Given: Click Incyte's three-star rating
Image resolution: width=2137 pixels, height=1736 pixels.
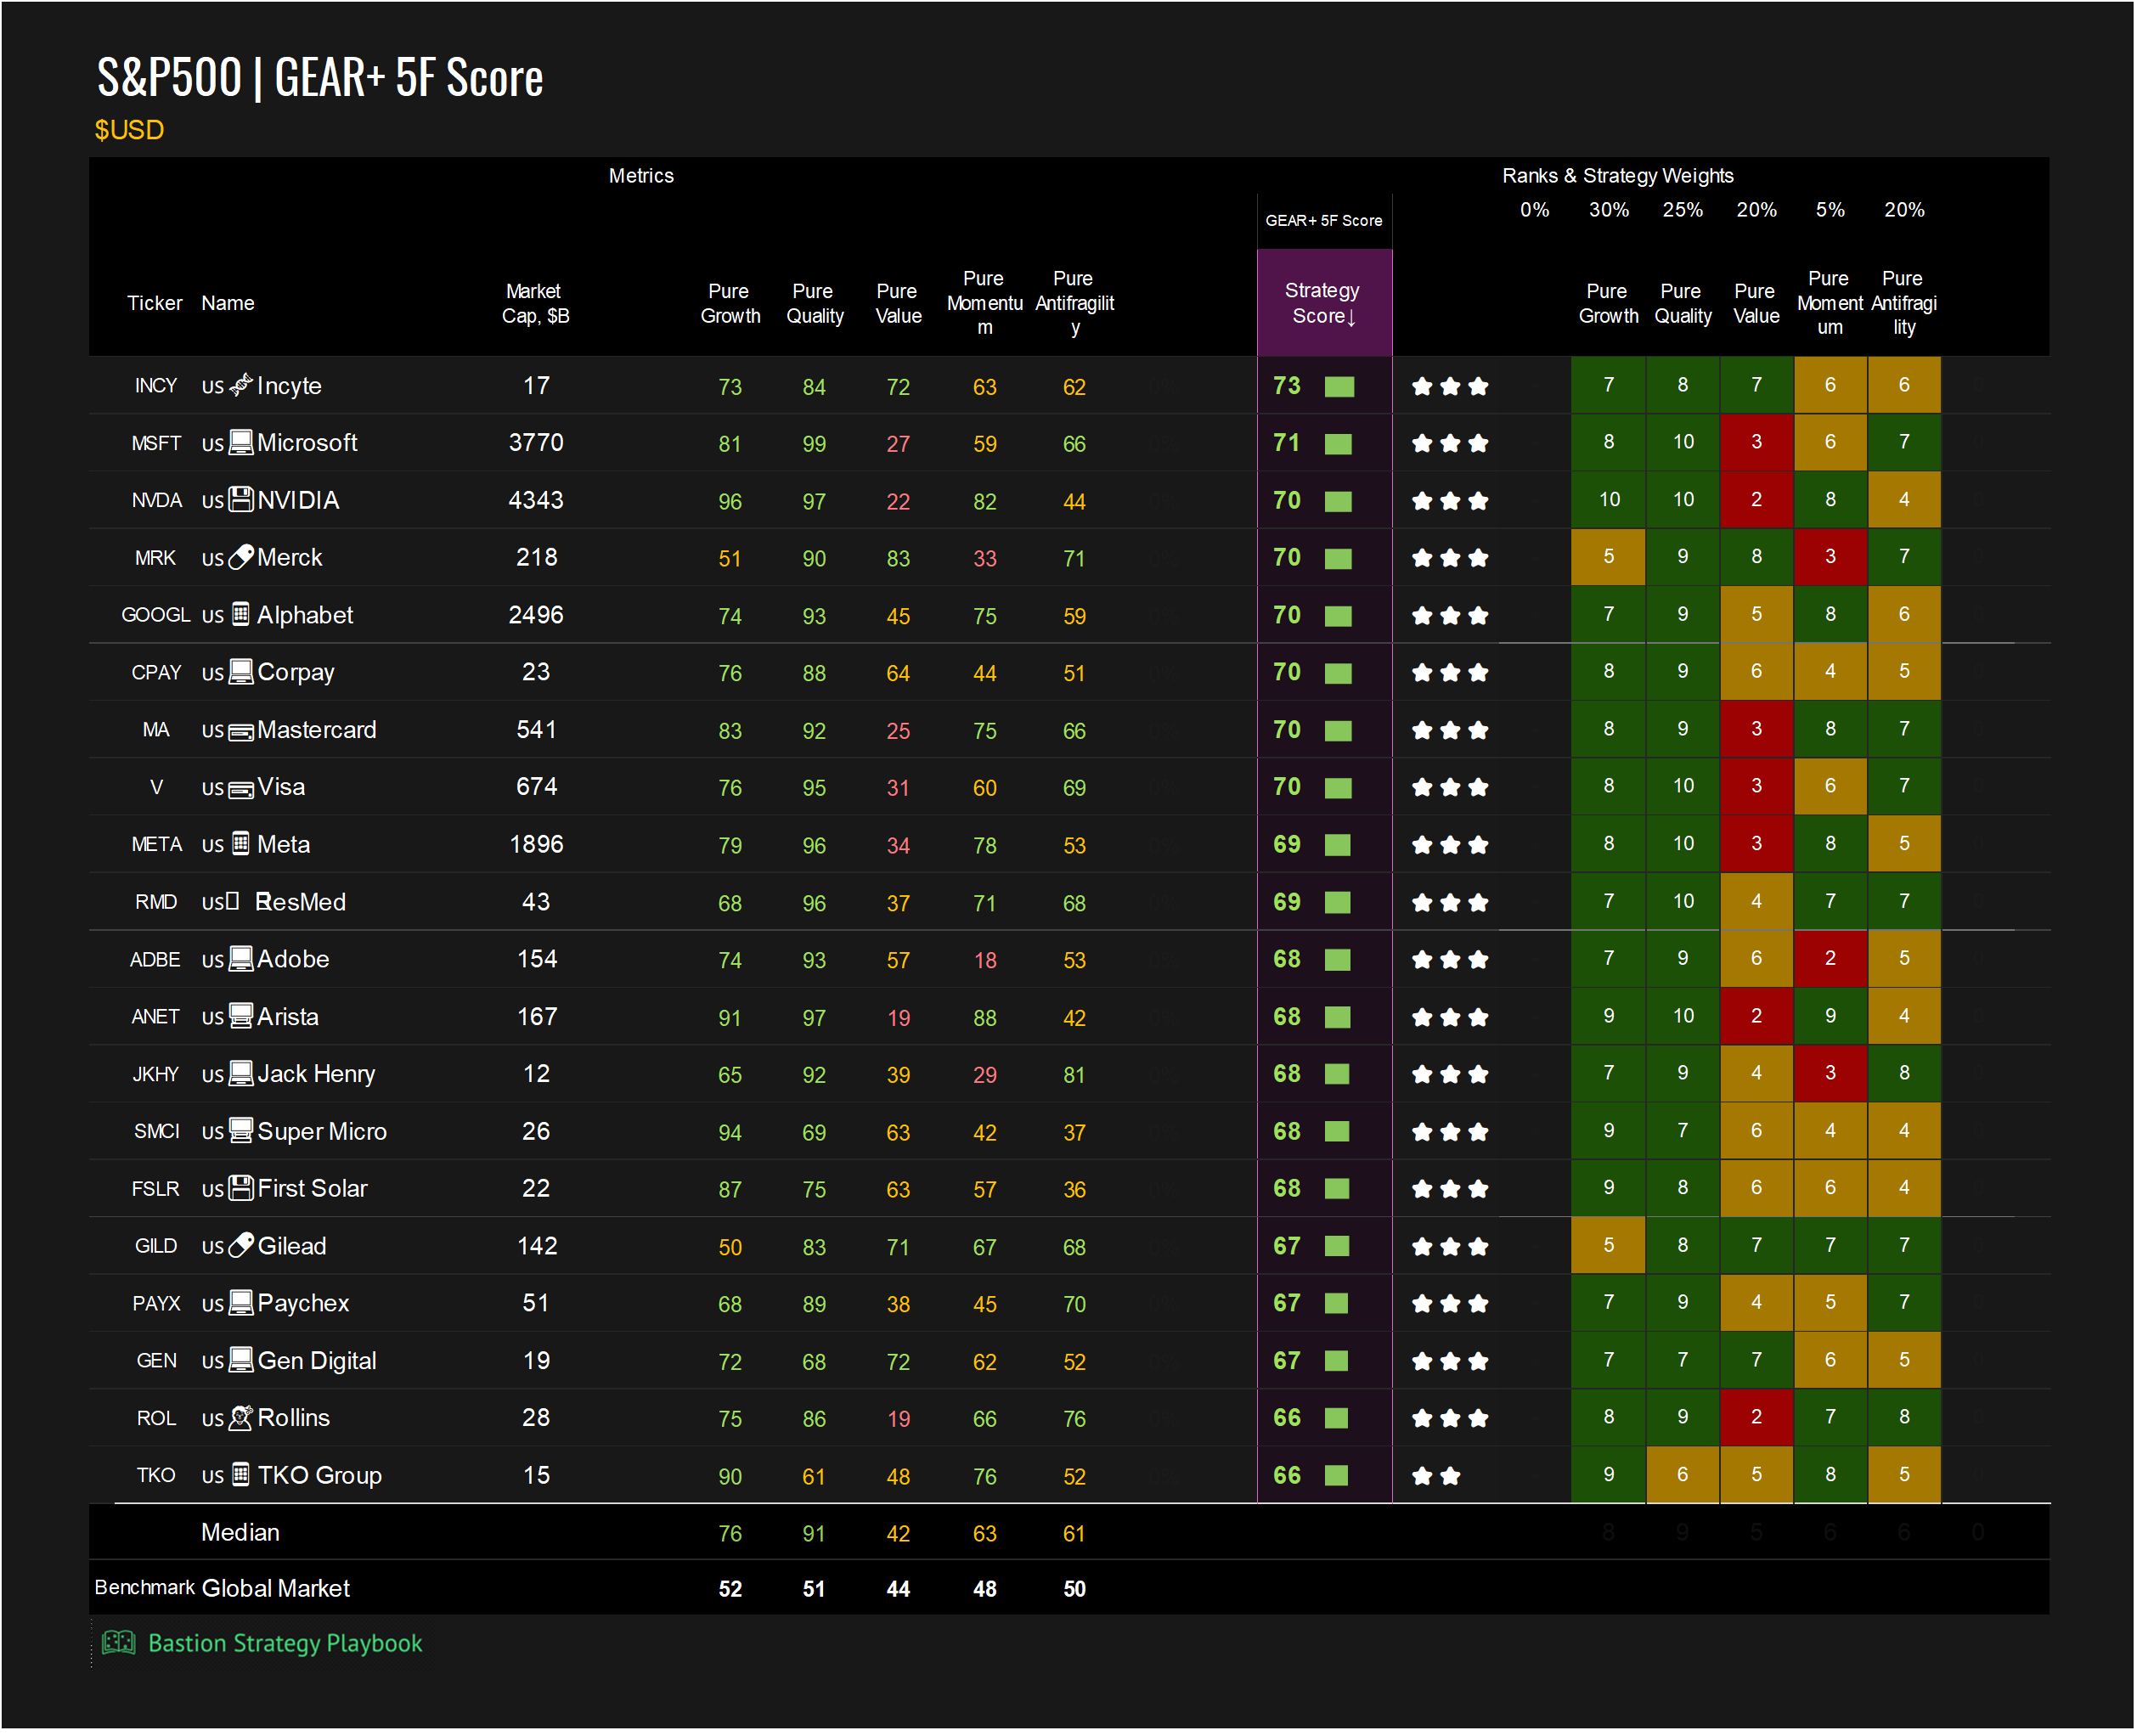Looking at the screenshot, I should [1449, 386].
